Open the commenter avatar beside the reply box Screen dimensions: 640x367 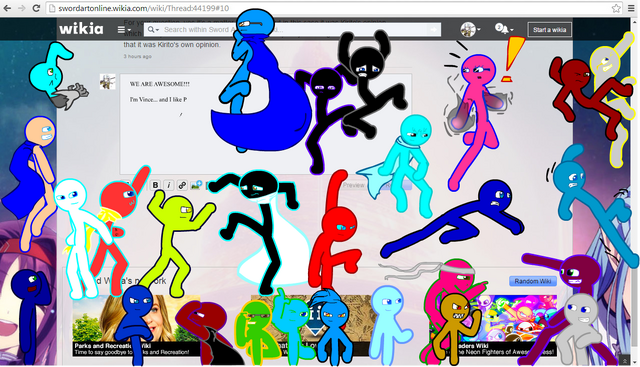click(x=108, y=82)
